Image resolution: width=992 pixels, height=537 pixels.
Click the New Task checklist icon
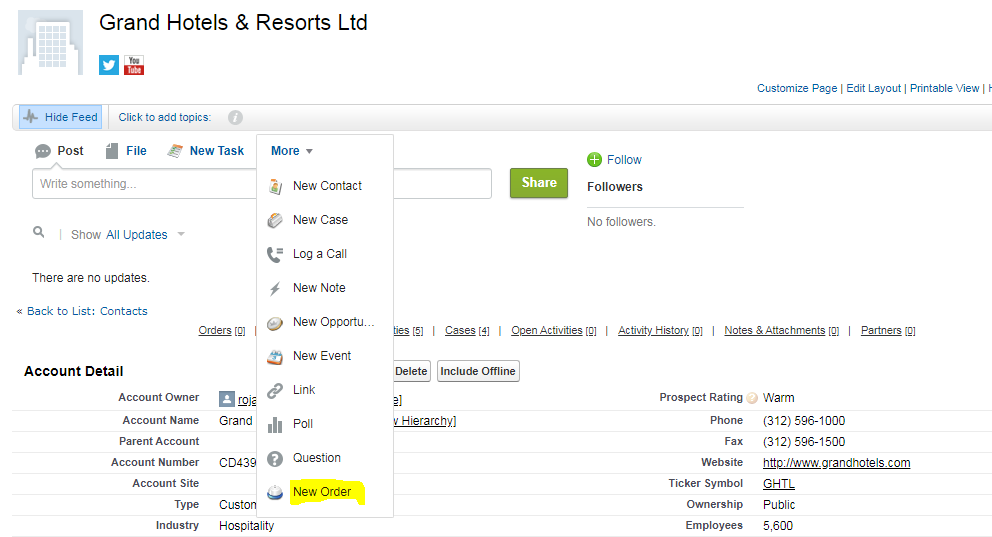click(175, 151)
